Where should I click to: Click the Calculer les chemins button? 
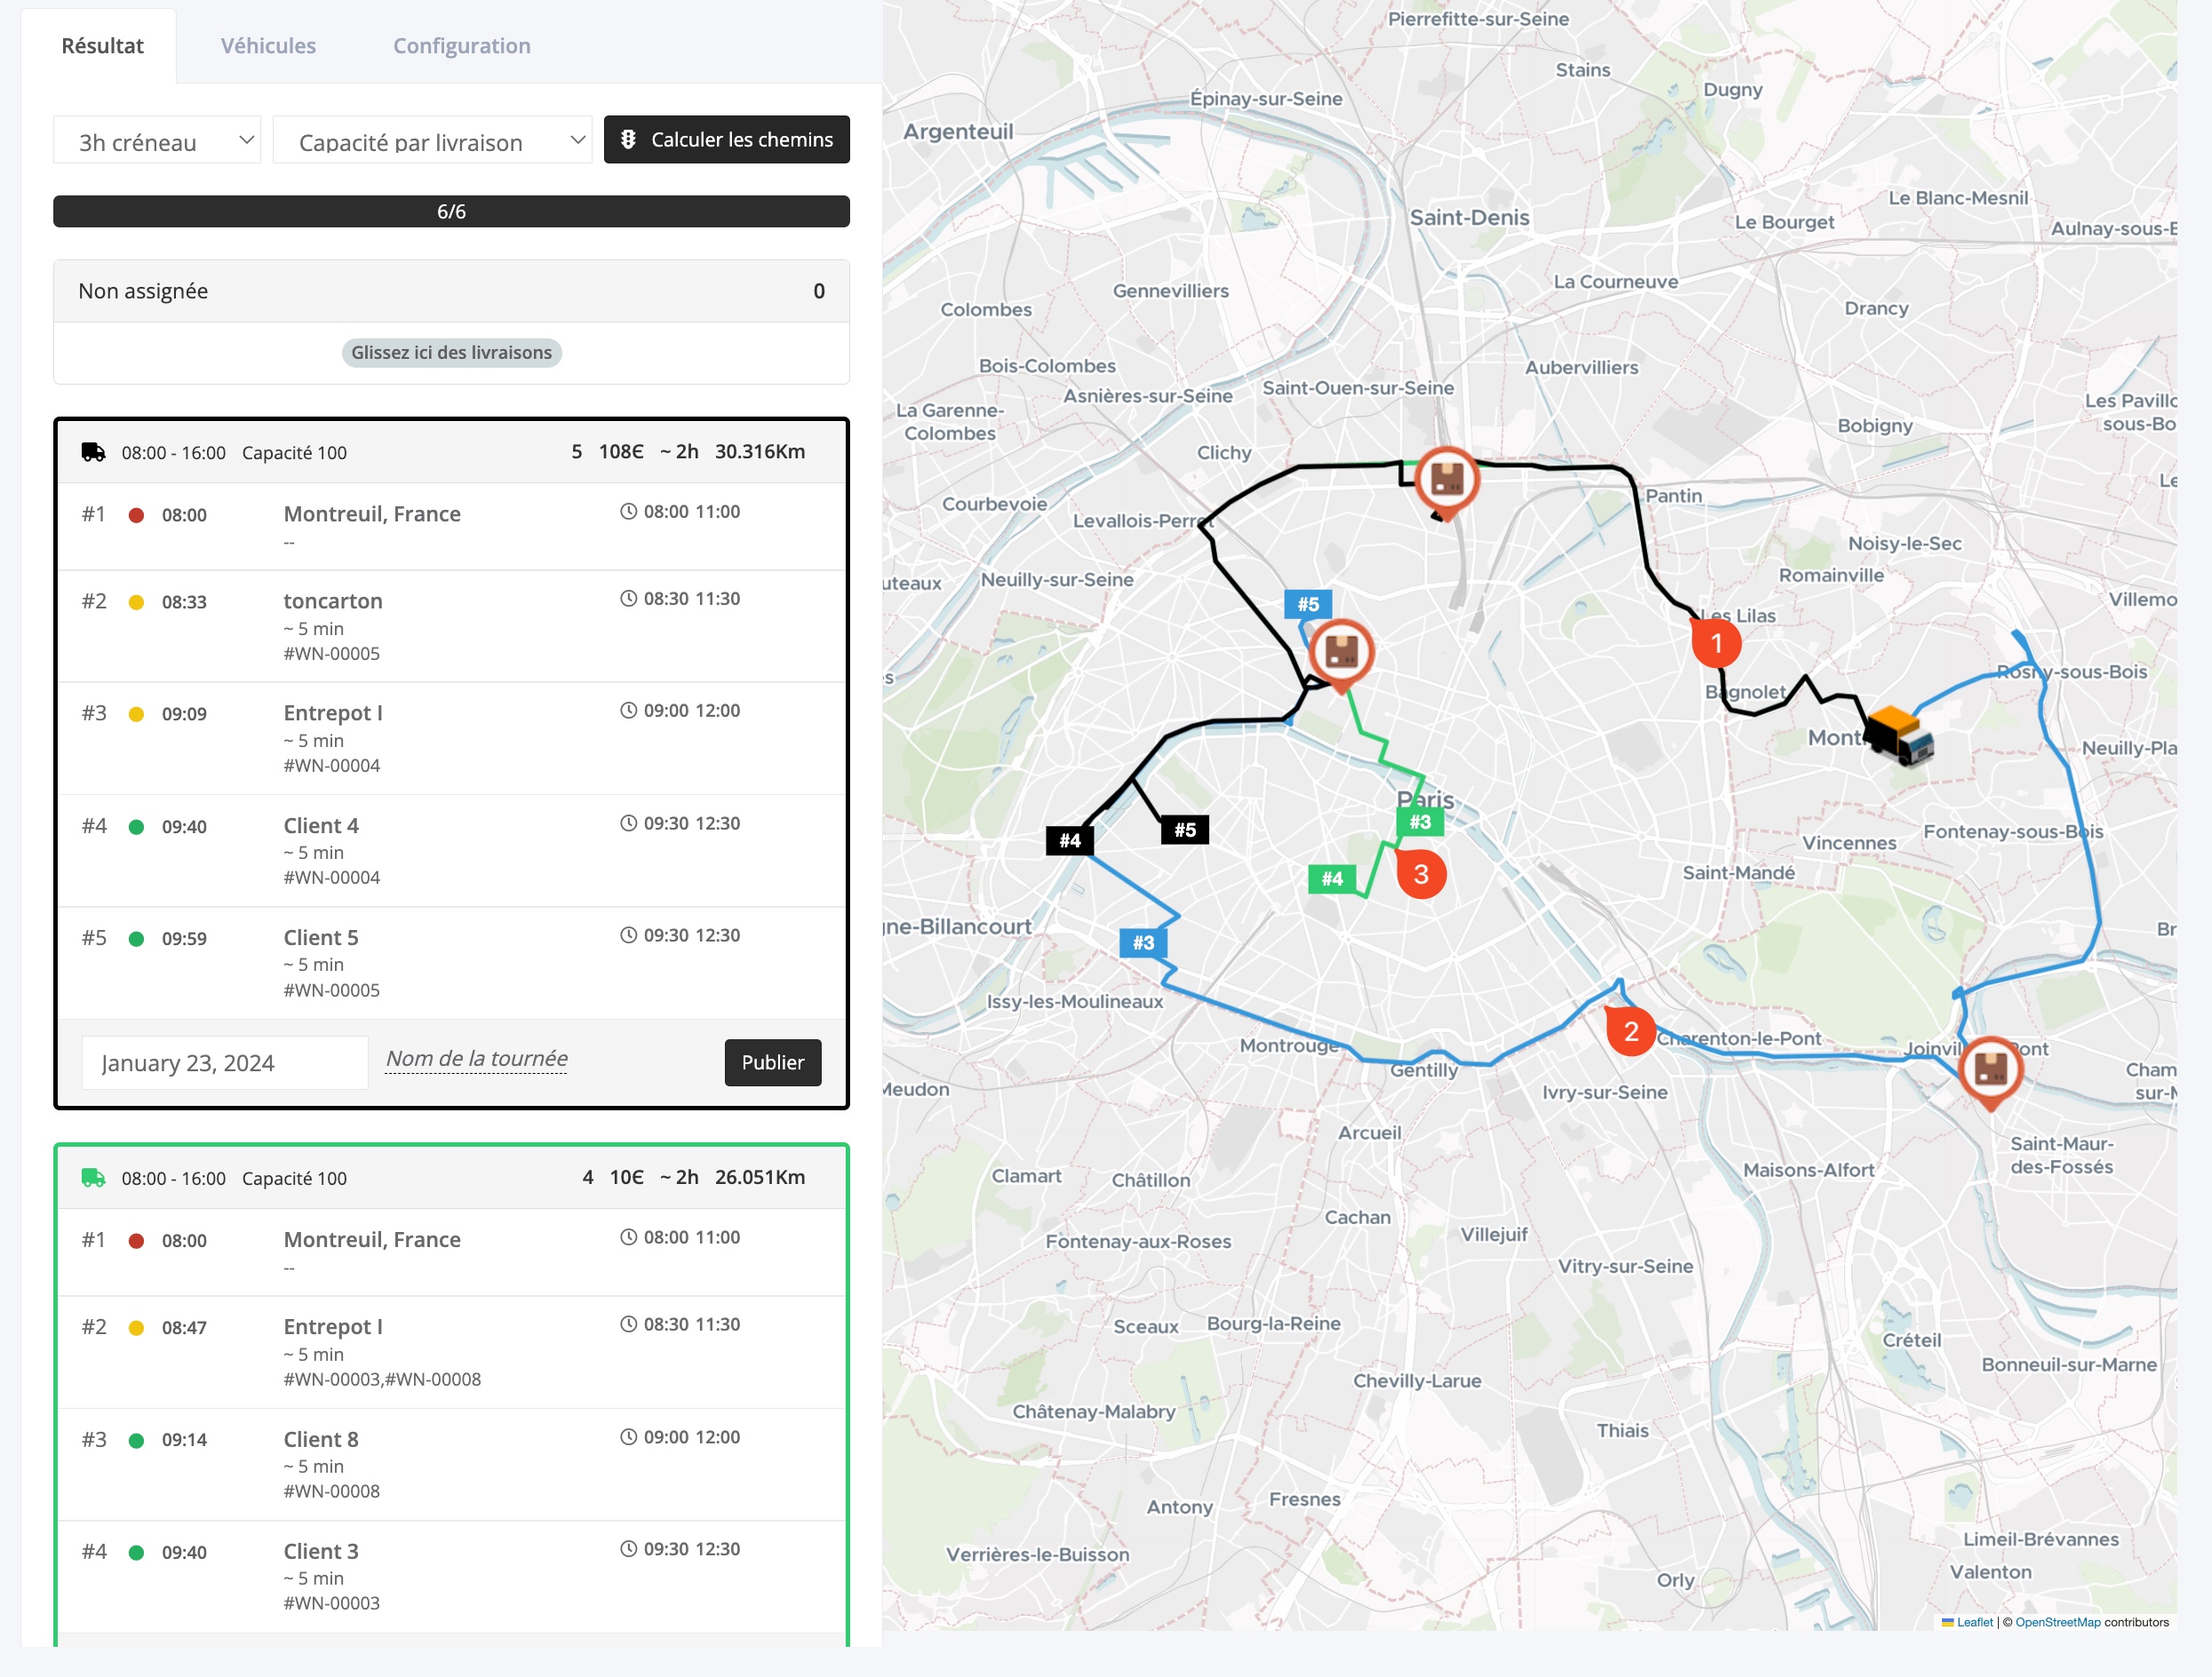pyautogui.click(x=726, y=140)
